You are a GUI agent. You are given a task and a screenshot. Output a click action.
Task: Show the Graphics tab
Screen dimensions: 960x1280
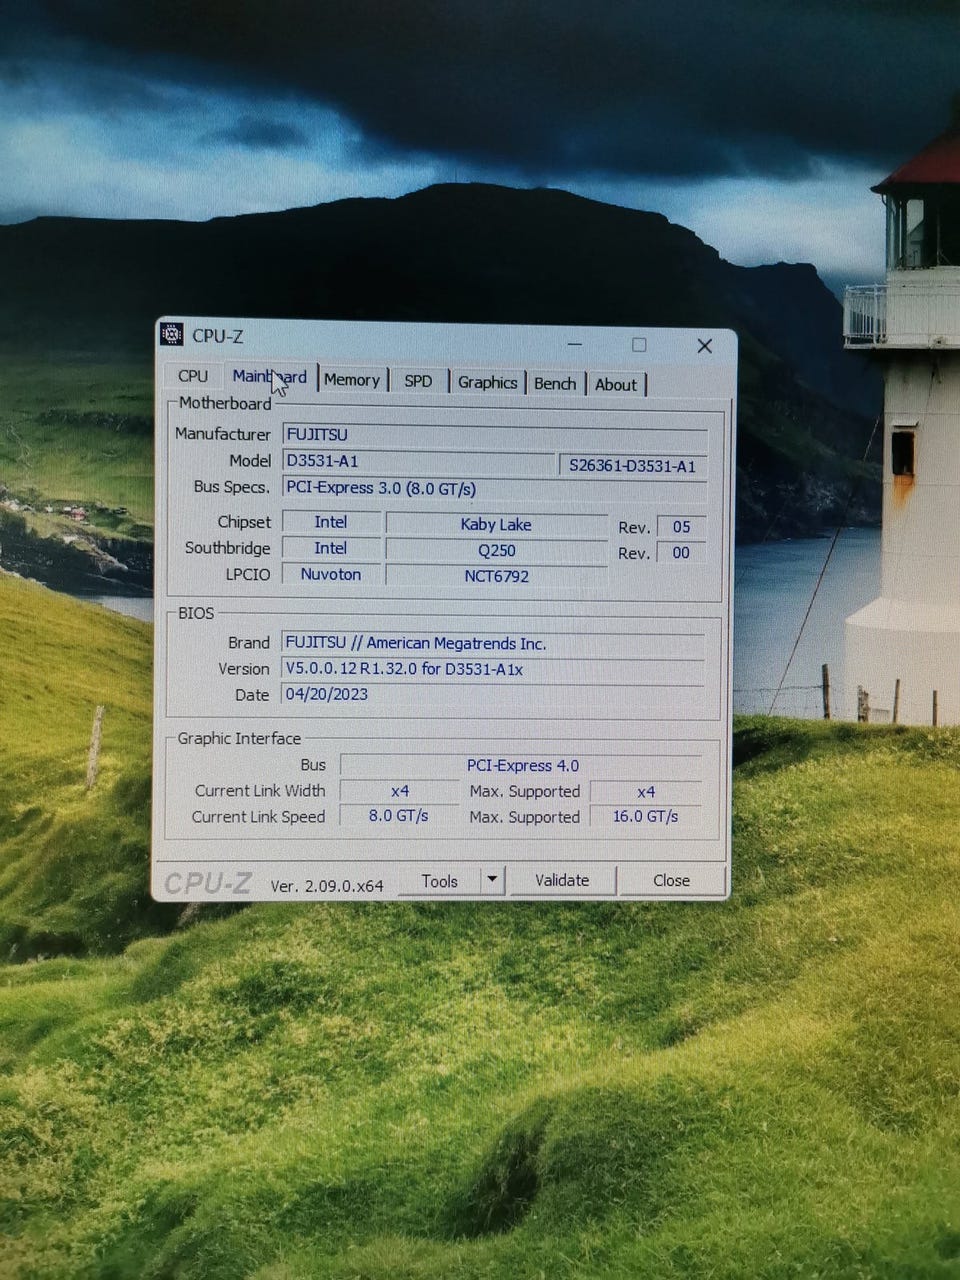487,382
